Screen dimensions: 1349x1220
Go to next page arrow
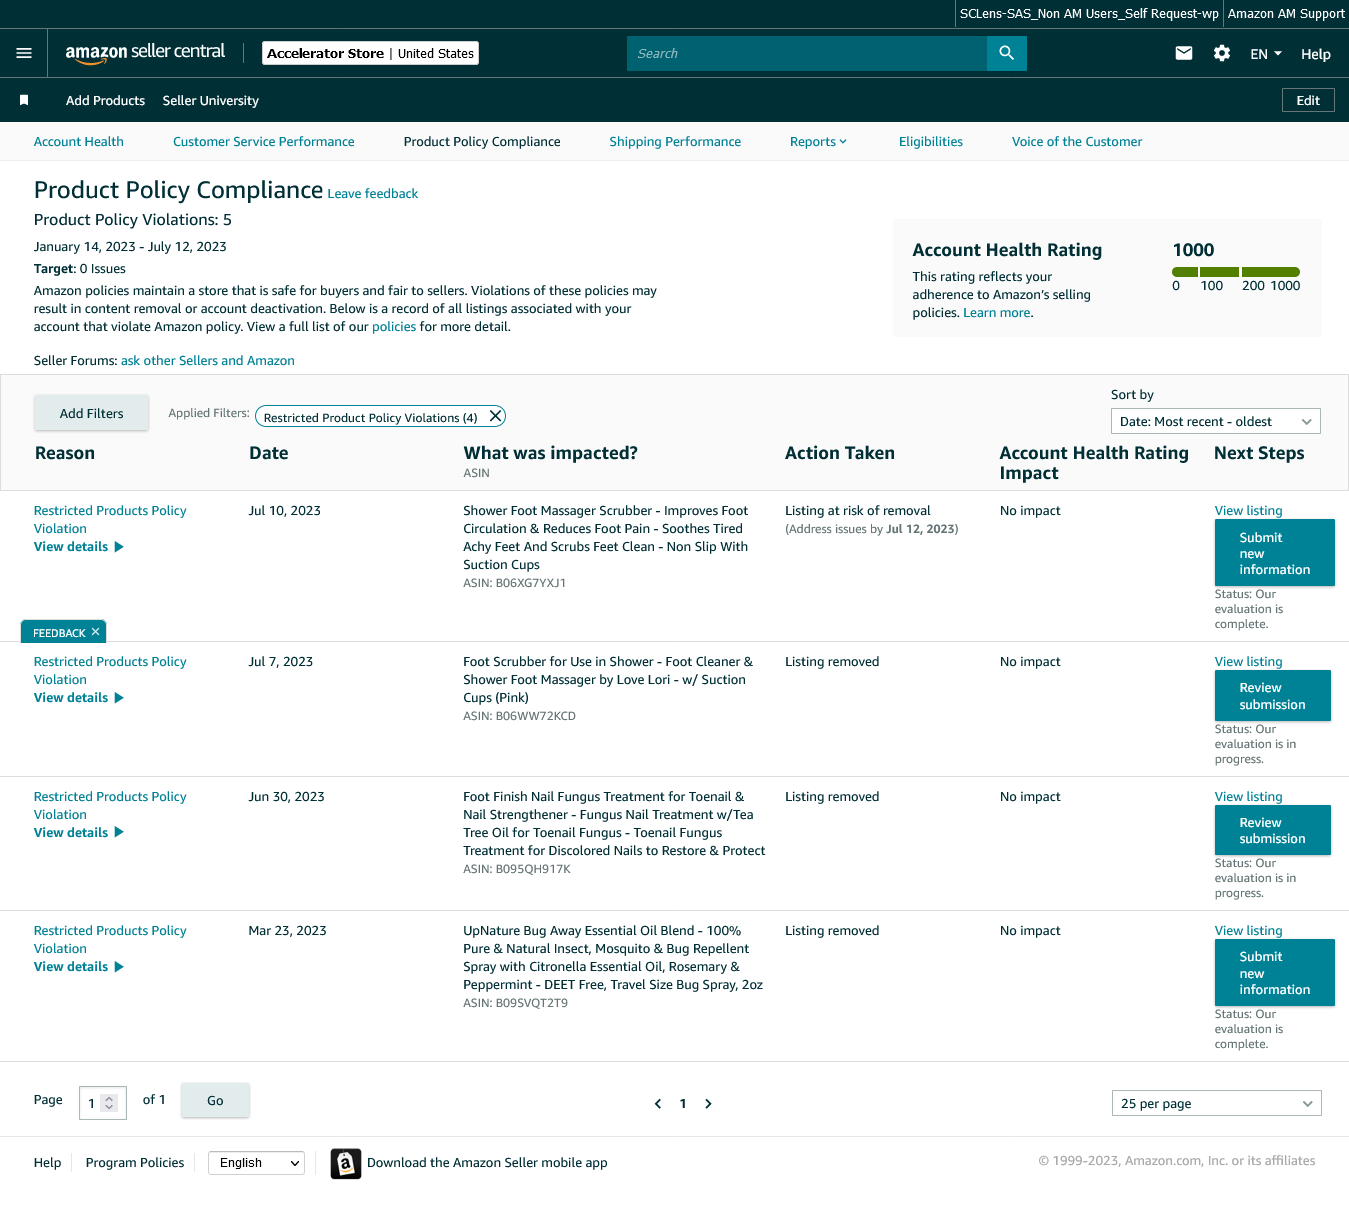708,1104
